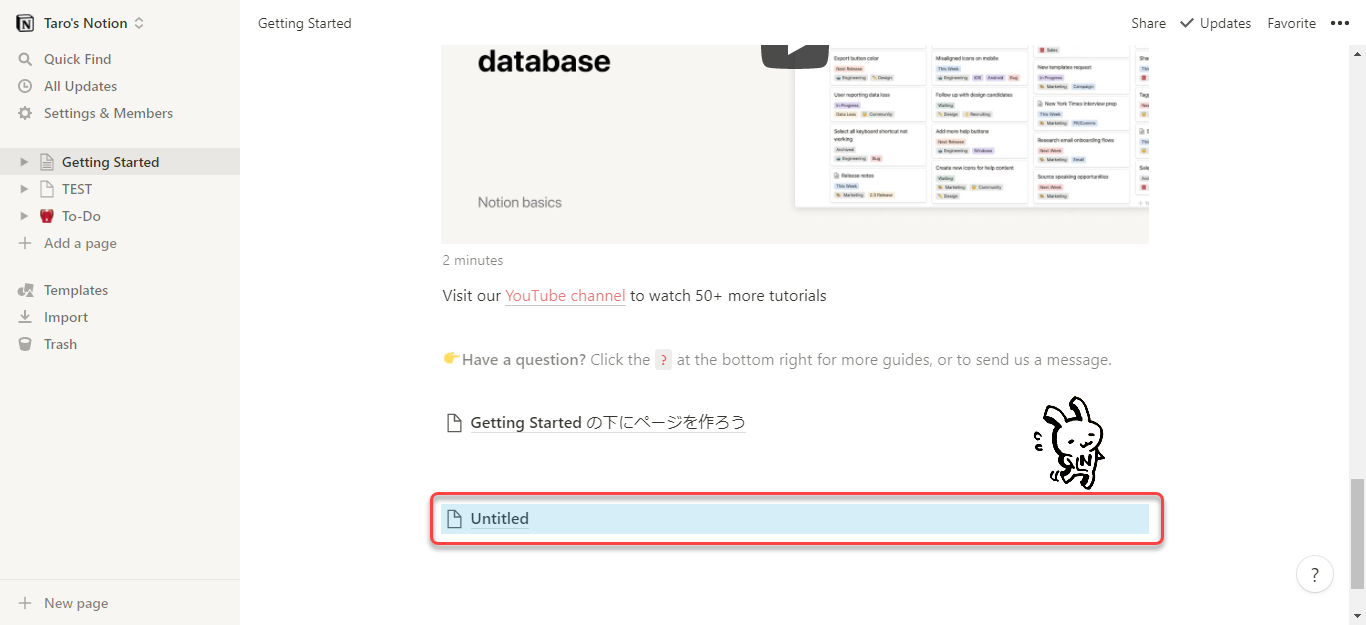Screen dimensions: 1366x625
Task: Click the database video thumbnail board preview
Action: [x=972, y=125]
